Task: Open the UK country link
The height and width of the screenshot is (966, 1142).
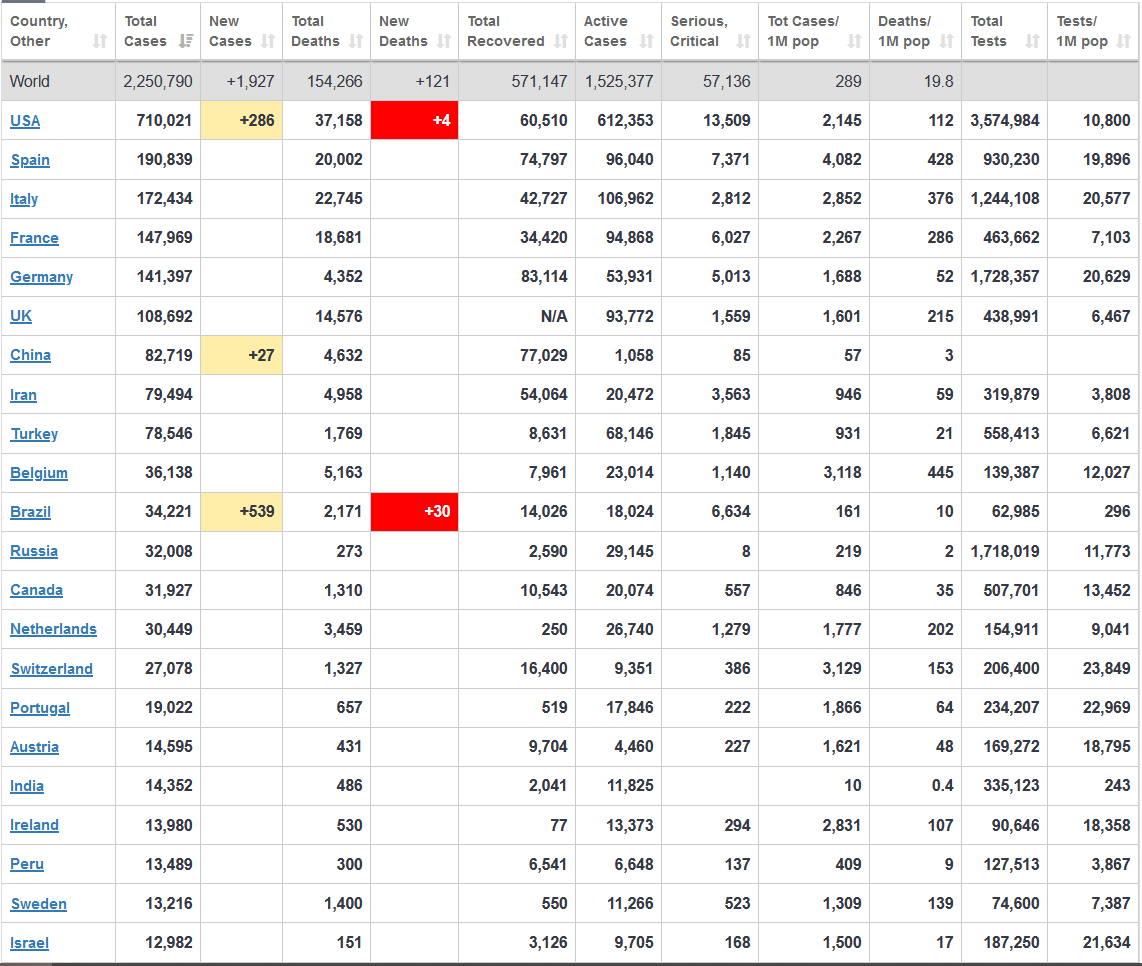Action: (21, 316)
